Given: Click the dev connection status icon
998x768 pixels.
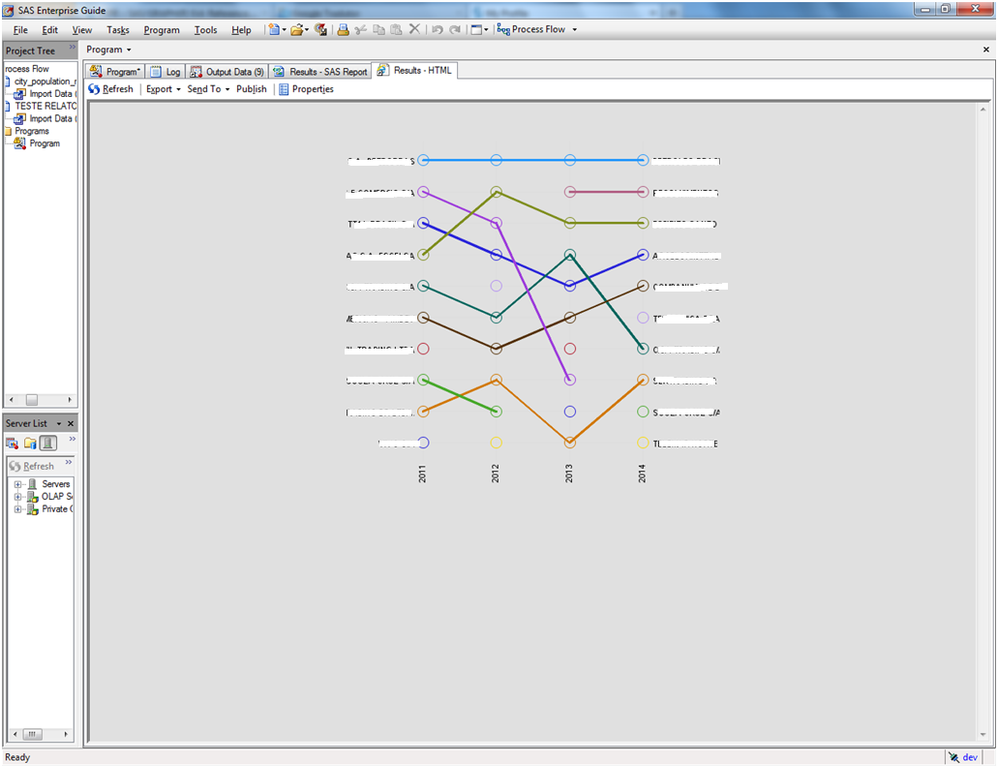Looking at the screenshot, I should click(953, 757).
